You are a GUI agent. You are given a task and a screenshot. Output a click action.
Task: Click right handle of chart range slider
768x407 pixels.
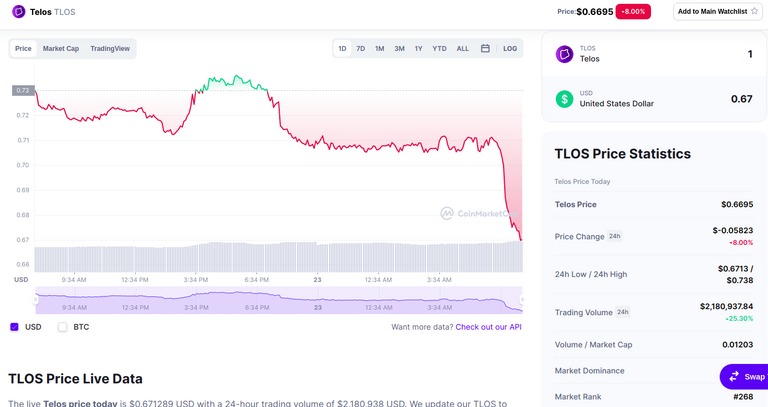coord(522,299)
